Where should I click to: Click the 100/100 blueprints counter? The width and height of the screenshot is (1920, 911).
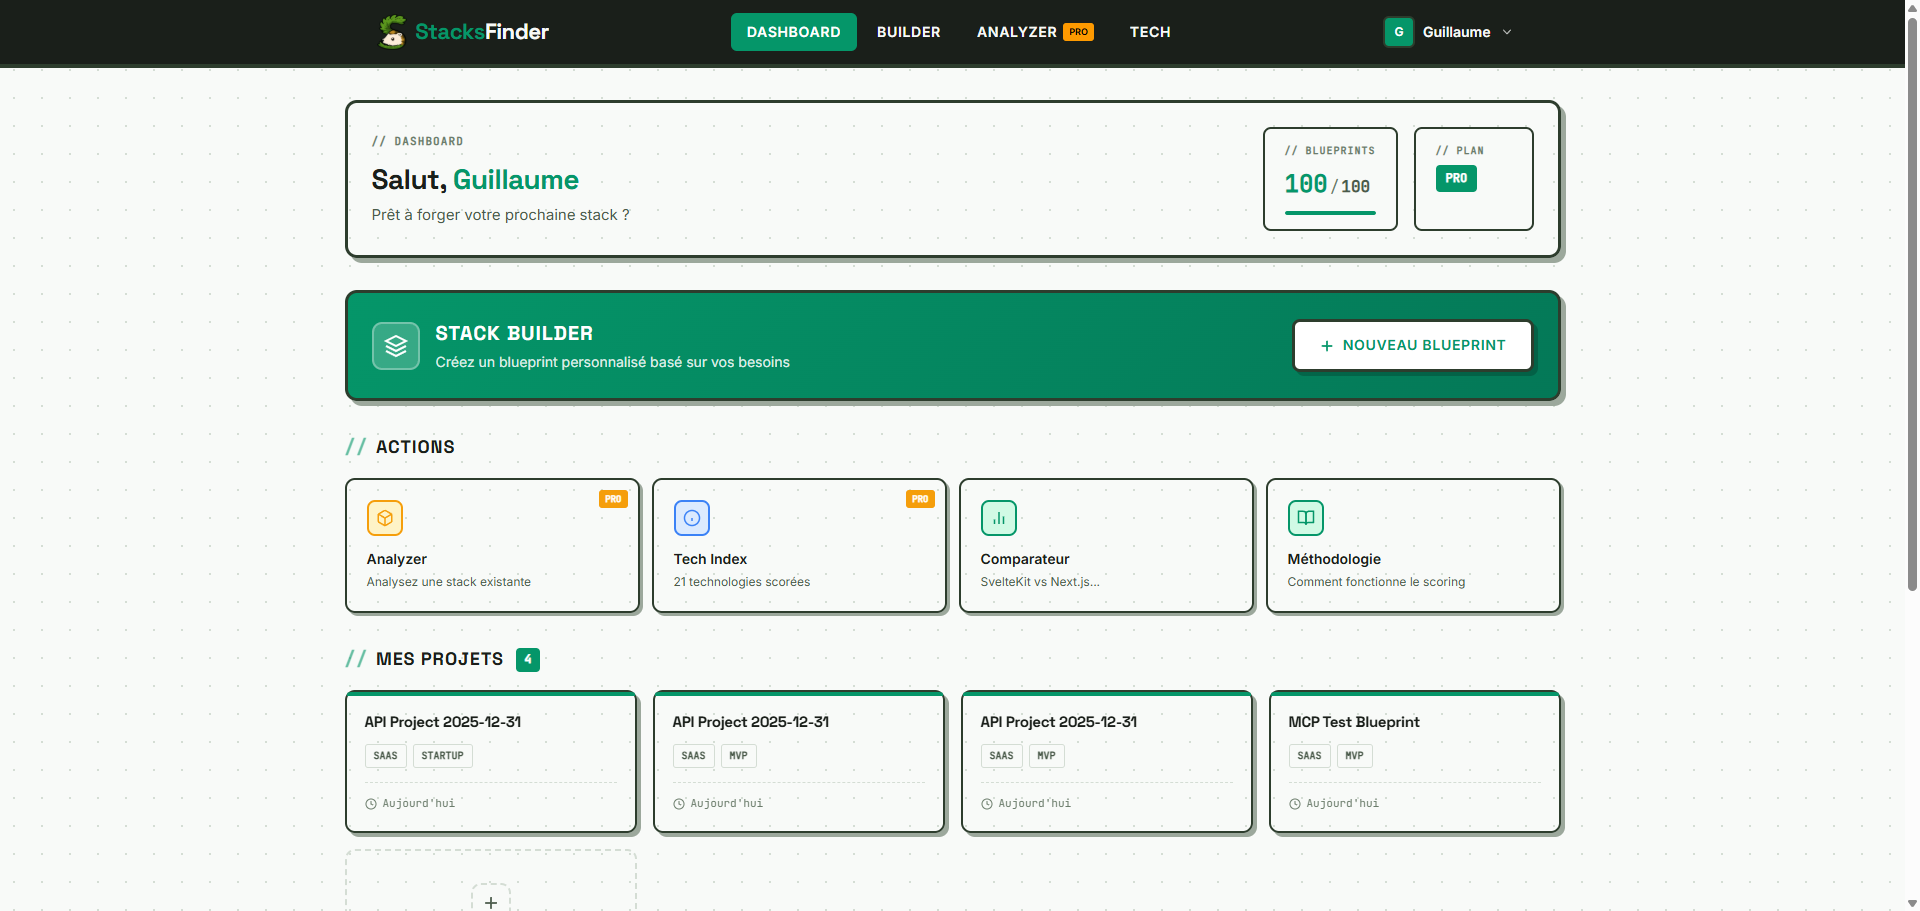coord(1327,184)
